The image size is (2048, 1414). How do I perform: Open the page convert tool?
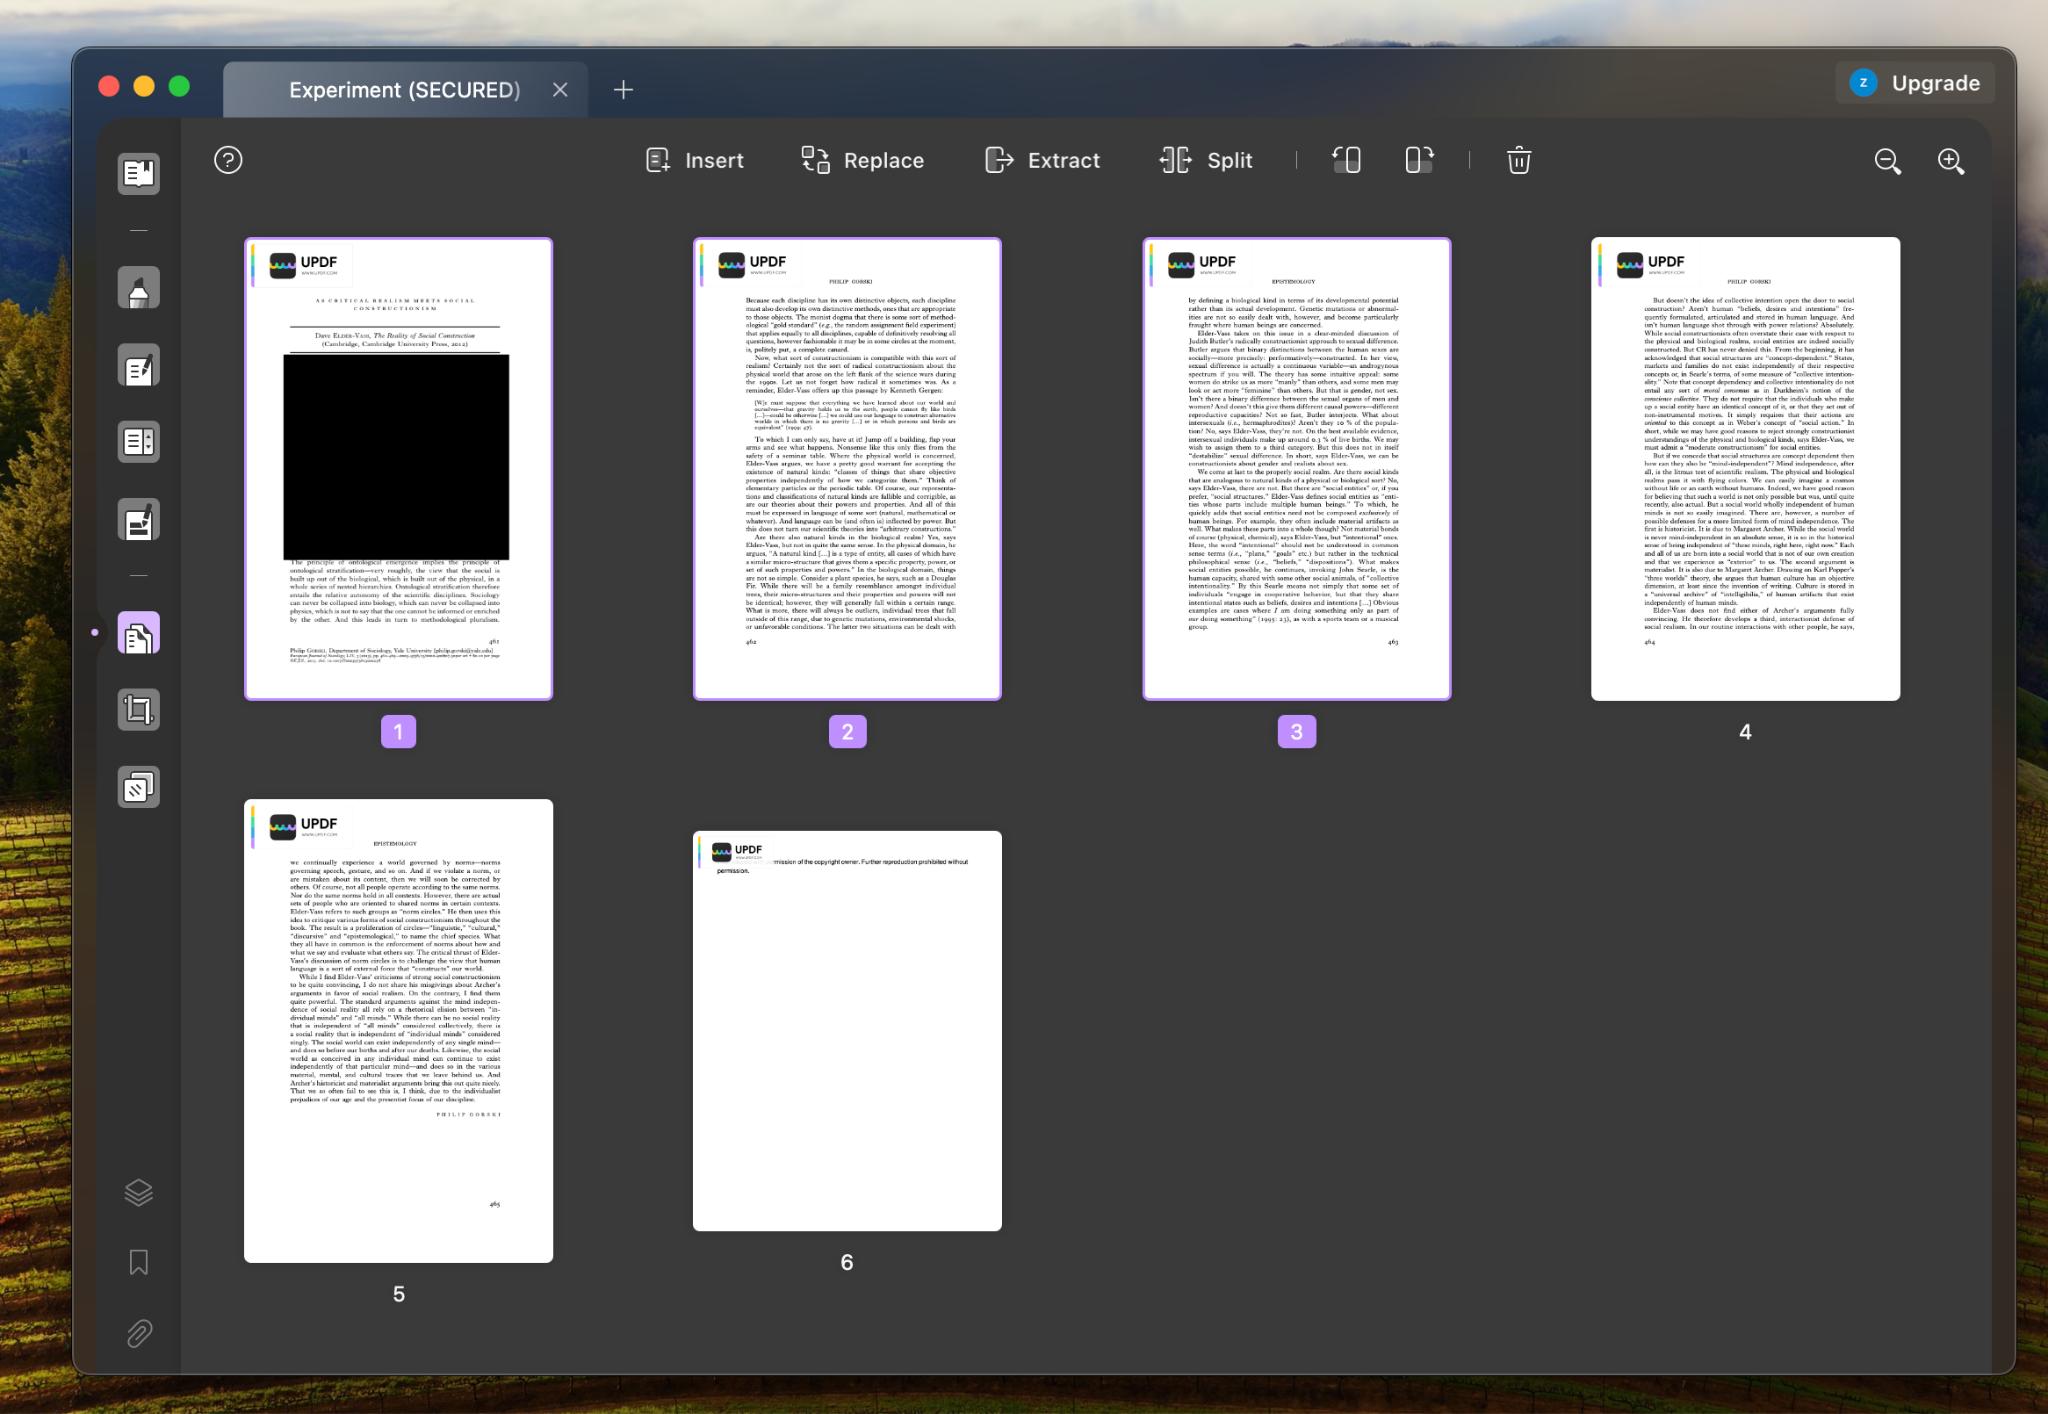point(138,786)
